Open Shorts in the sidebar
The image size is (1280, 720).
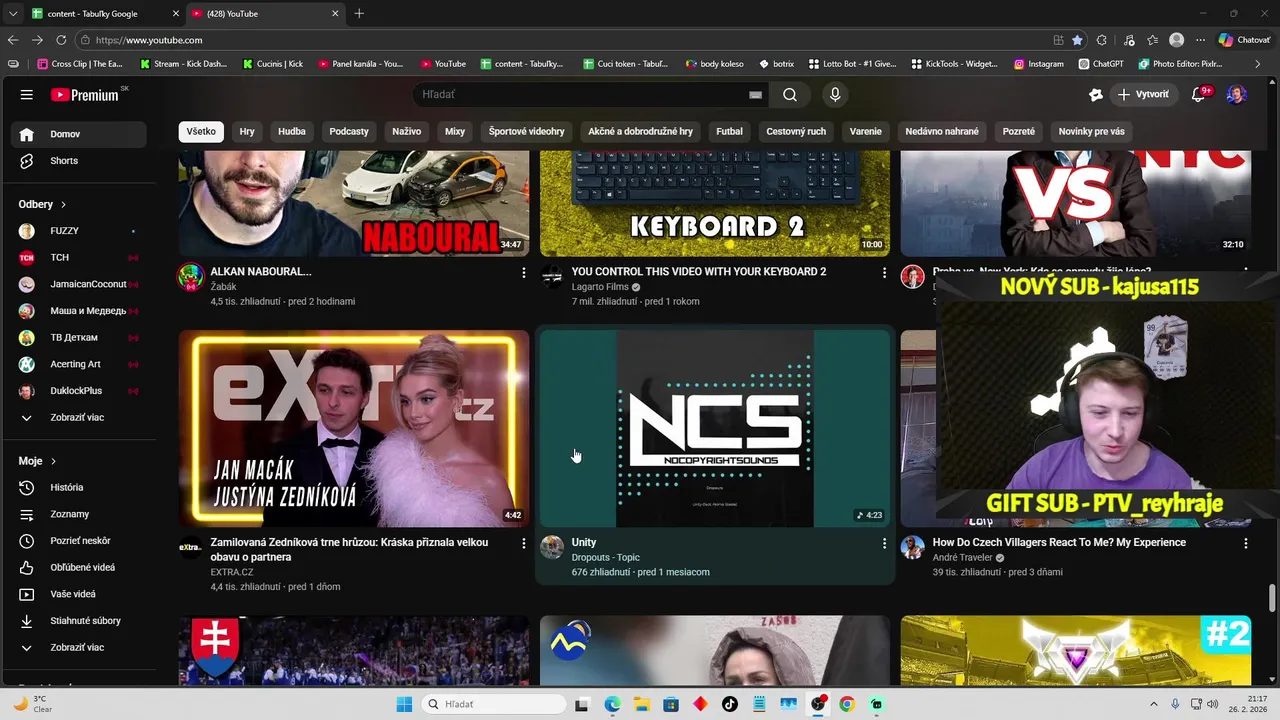pos(80,161)
